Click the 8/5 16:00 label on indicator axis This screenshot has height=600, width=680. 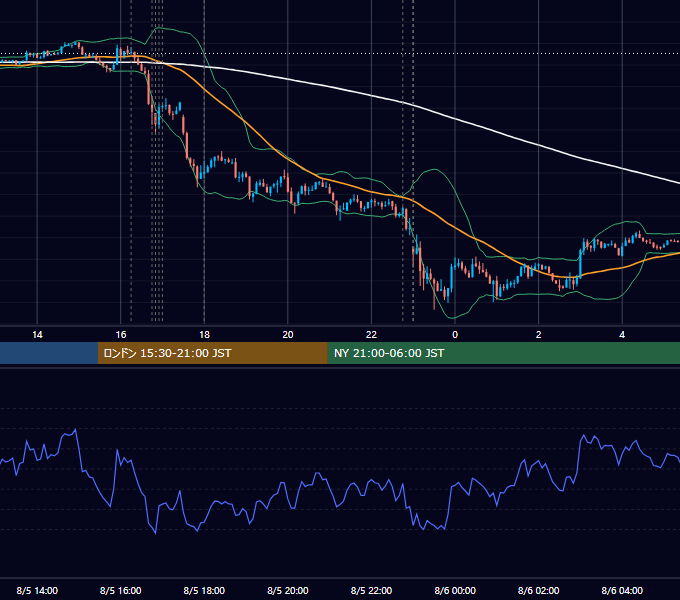tap(121, 590)
